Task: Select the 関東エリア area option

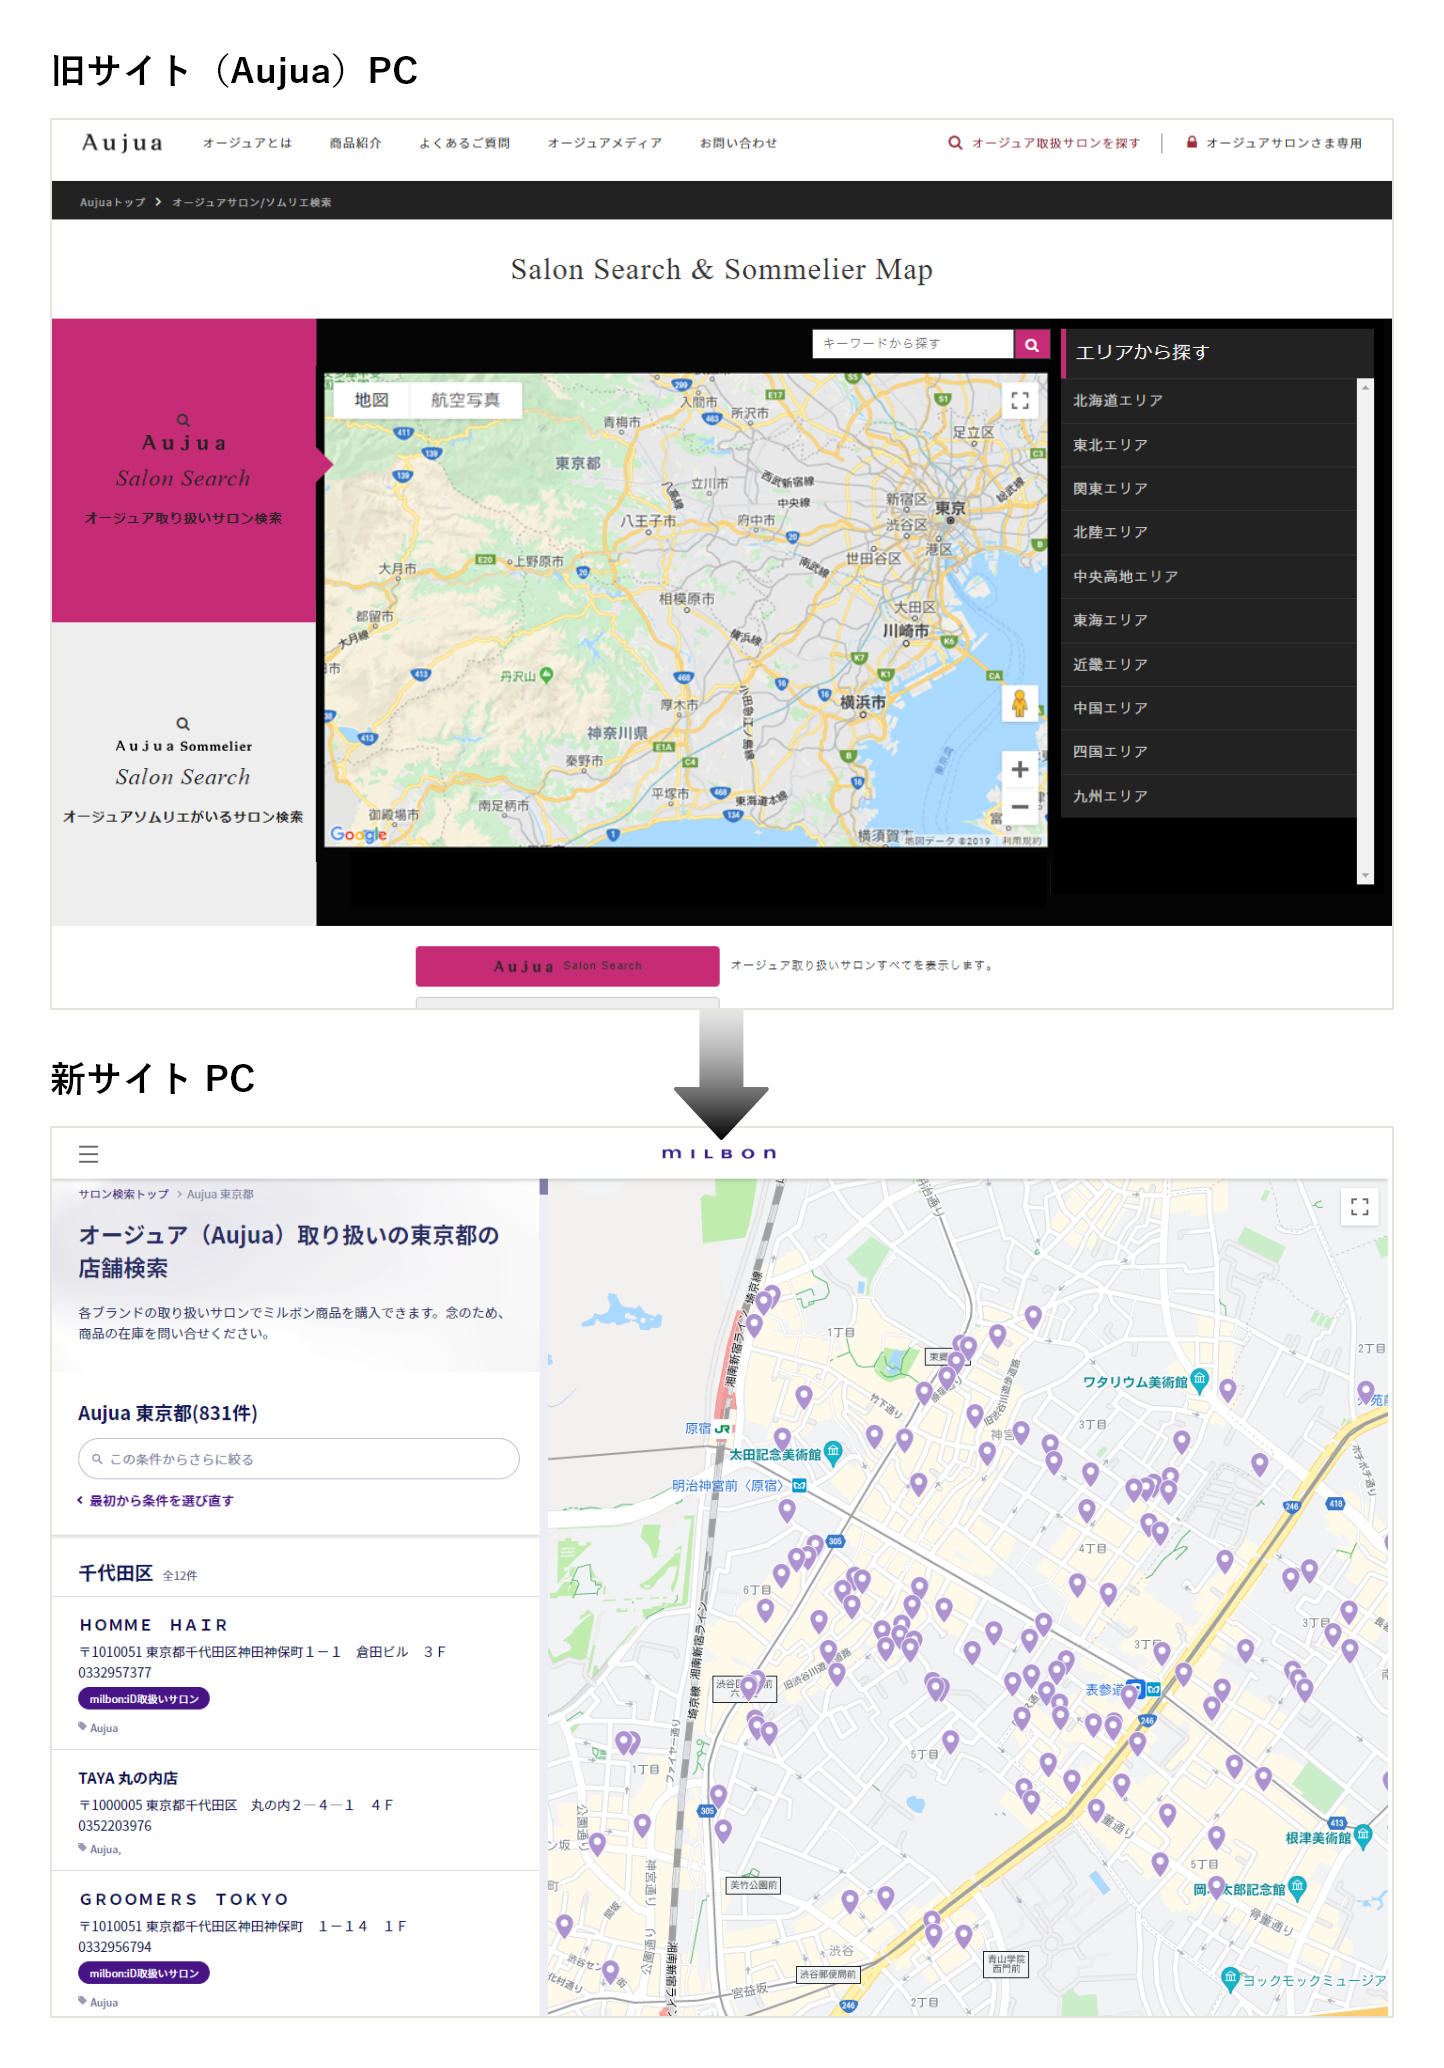Action: 1110,488
